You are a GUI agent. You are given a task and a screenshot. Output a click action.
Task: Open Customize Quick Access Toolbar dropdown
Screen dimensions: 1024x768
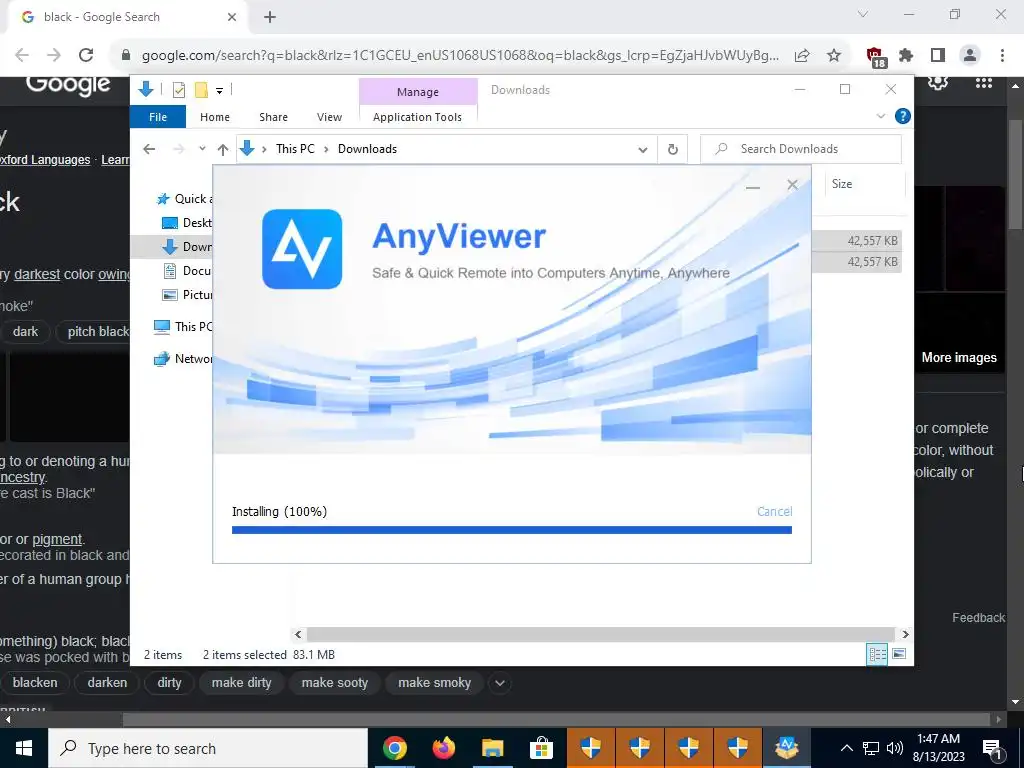219,91
